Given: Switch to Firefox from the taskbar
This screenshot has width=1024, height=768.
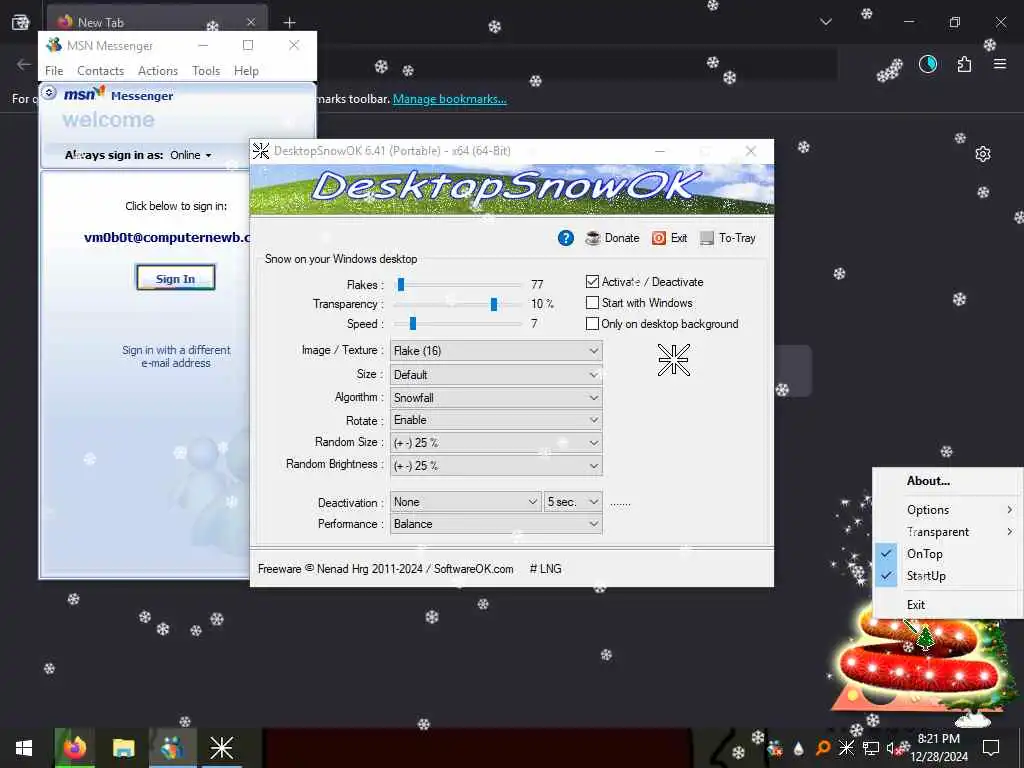Looking at the screenshot, I should tap(74, 748).
